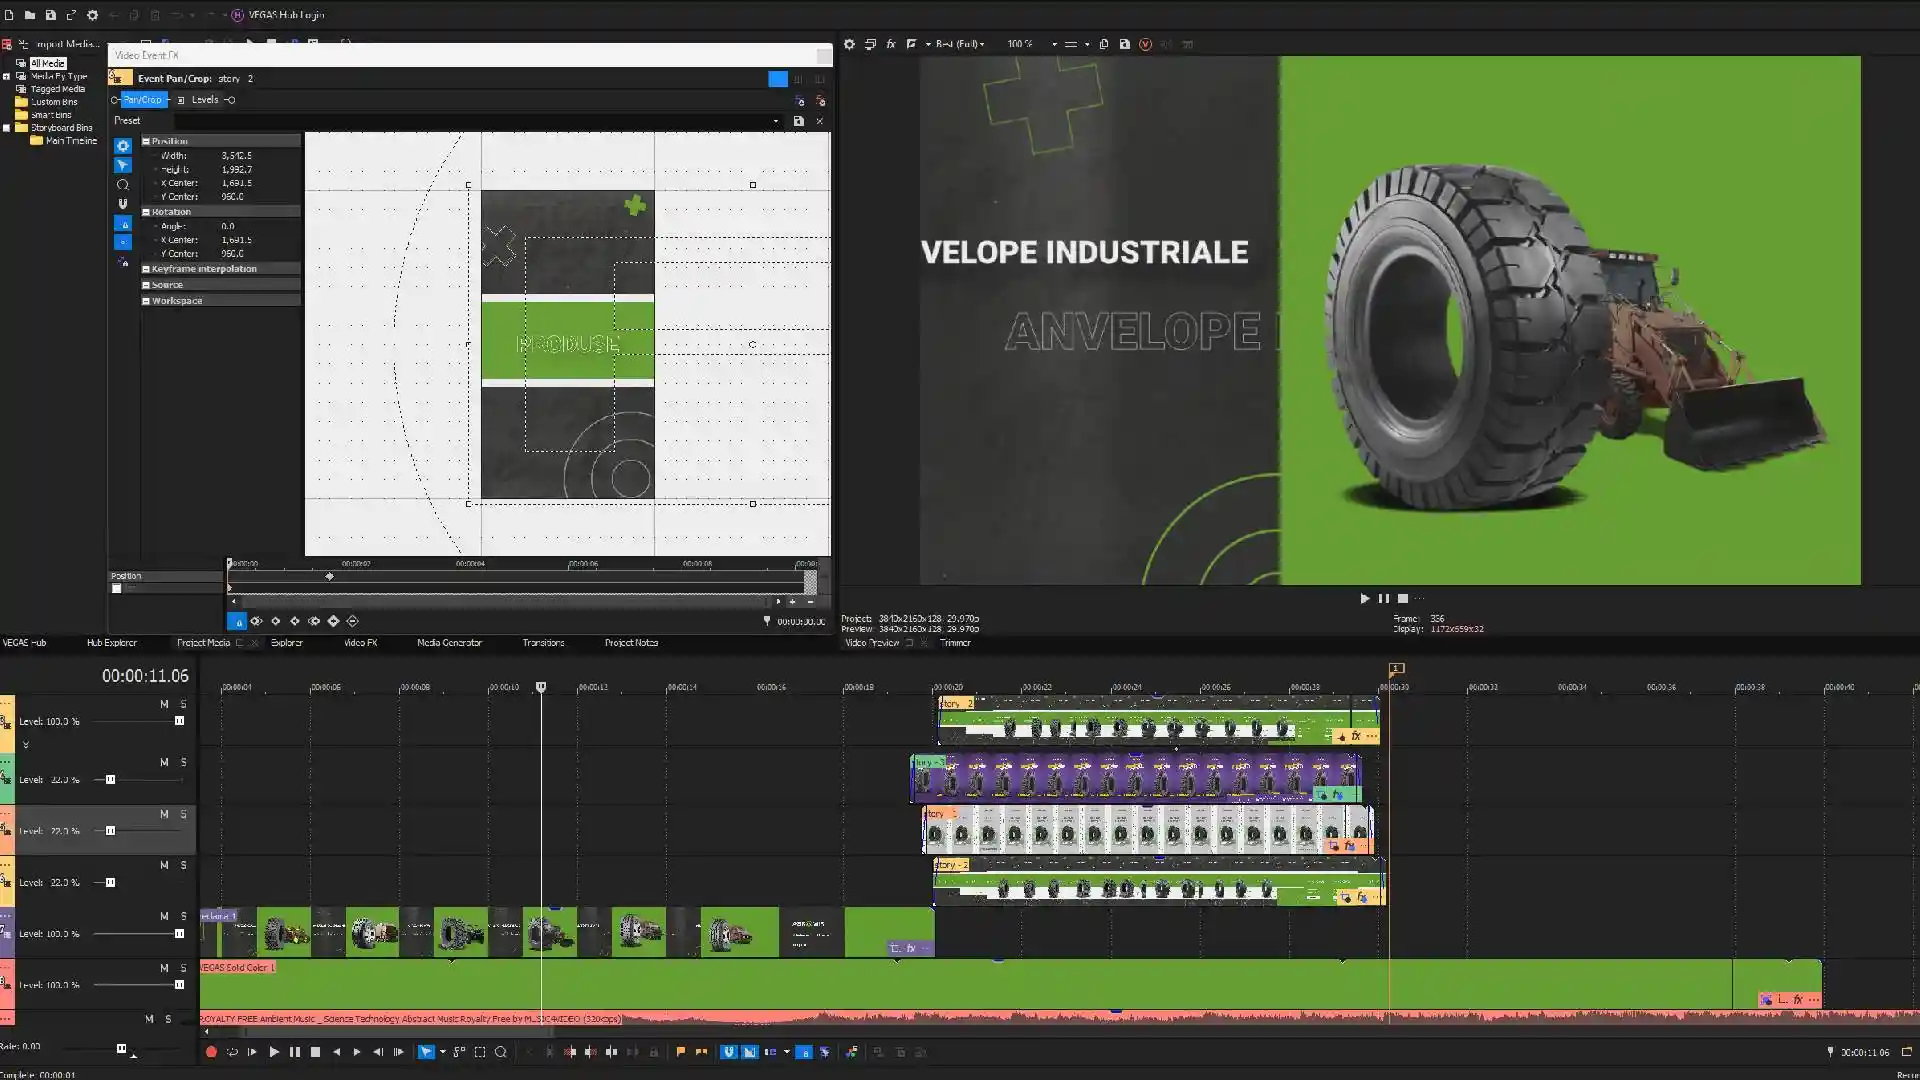
Task: Remove selected plug-in icon in Video Event FX
Action: (x=821, y=101)
